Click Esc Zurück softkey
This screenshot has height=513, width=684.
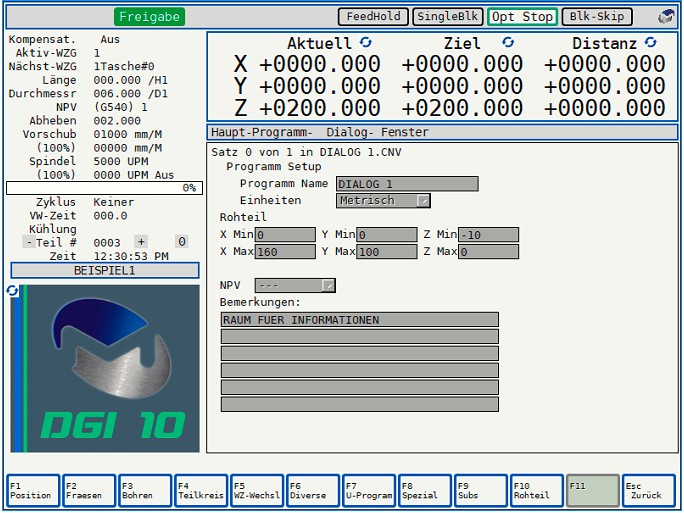click(649, 491)
